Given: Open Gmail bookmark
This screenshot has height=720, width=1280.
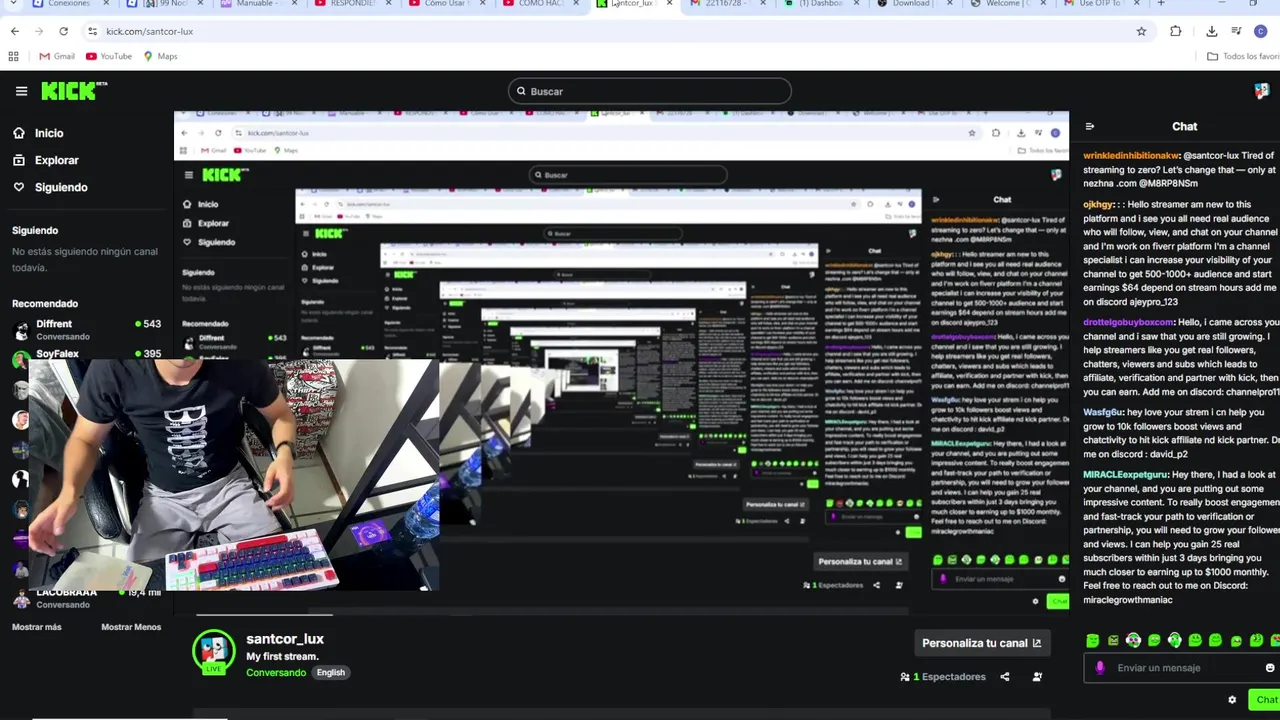Looking at the screenshot, I should pos(57,56).
